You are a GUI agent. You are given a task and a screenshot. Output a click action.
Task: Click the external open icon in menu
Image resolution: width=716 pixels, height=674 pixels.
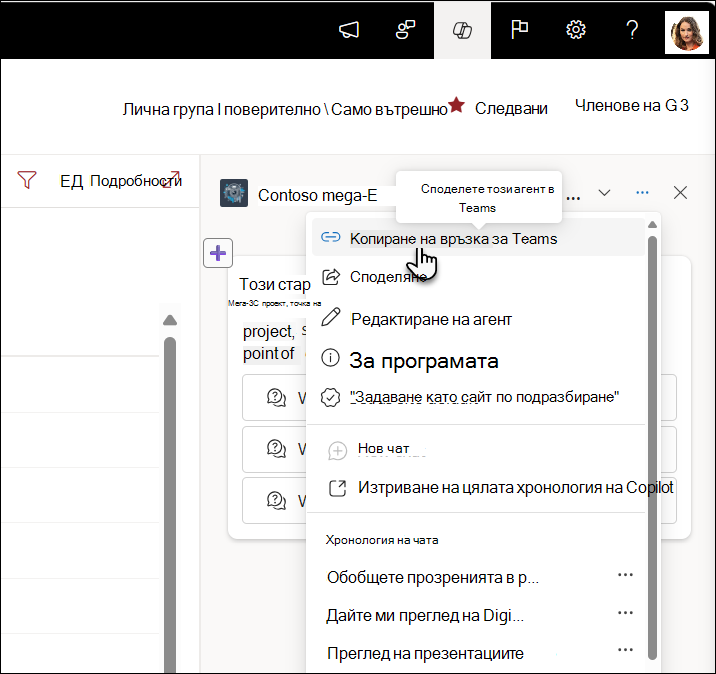(x=338, y=488)
